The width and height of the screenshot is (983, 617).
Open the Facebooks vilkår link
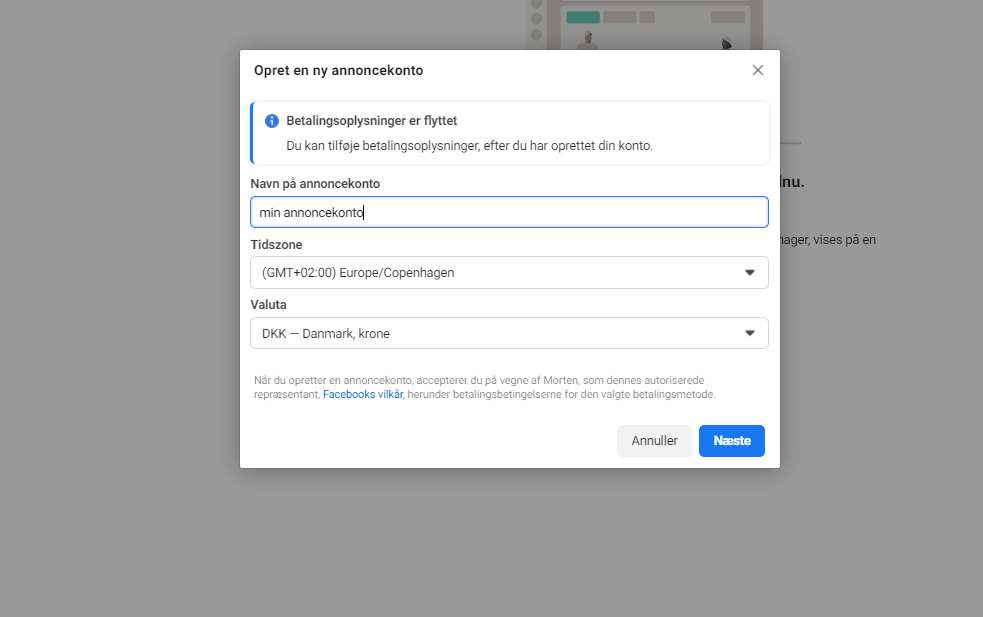coord(362,394)
